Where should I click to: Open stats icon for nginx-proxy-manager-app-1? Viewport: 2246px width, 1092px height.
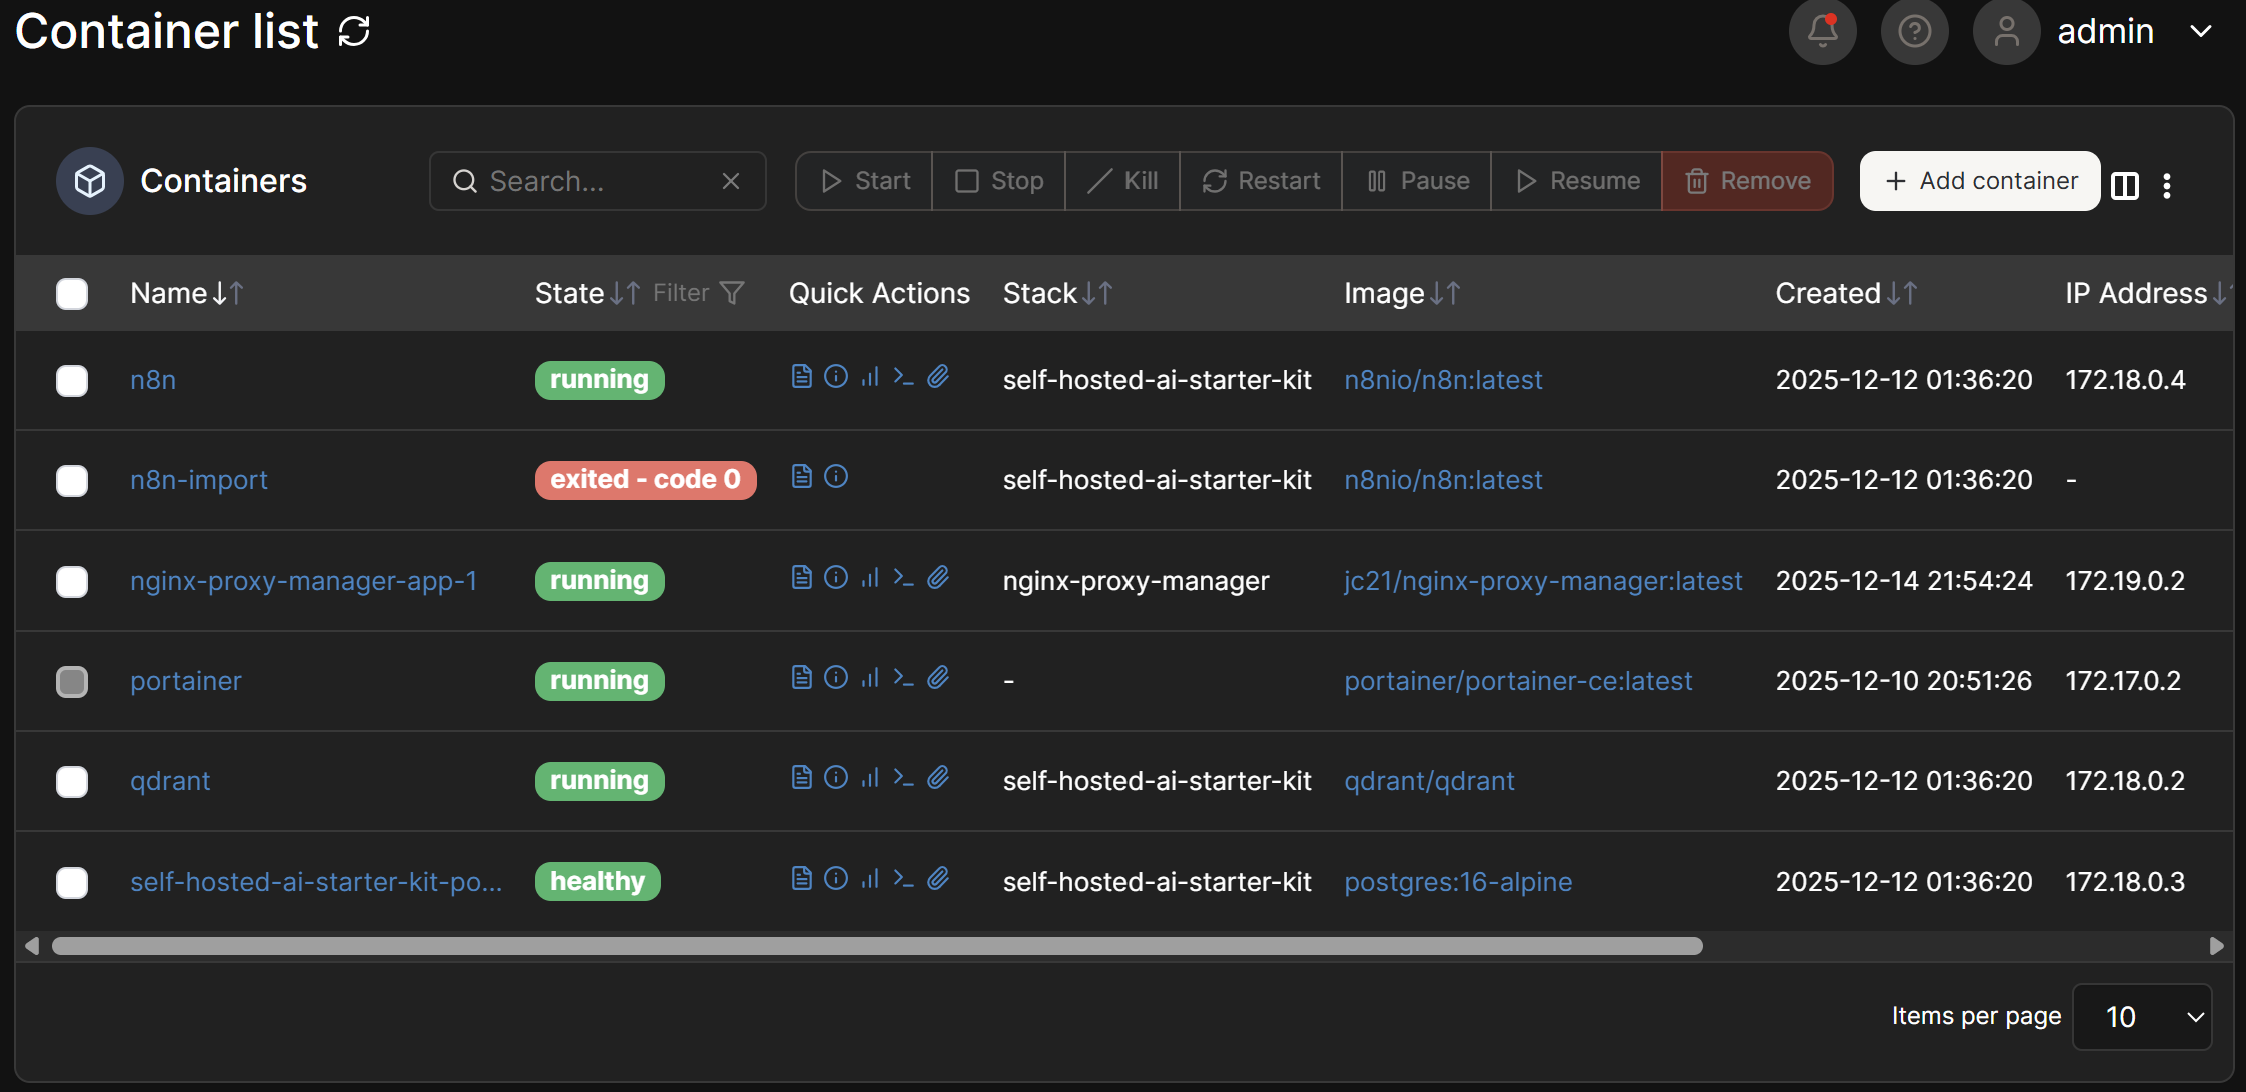(x=870, y=577)
